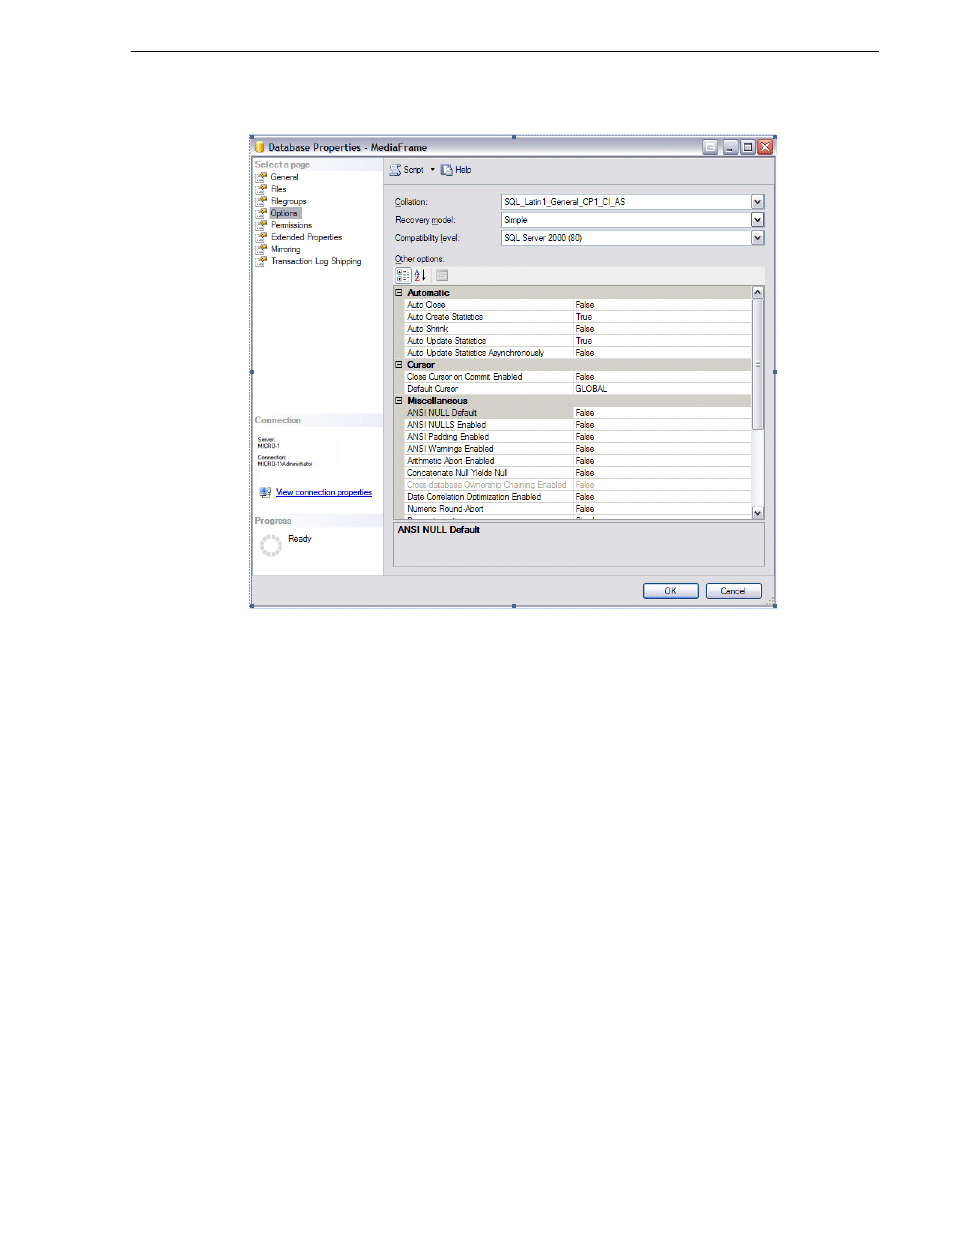Click the Files page icon
This screenshot has width=954, height=1235.
[x=261, y=189]
